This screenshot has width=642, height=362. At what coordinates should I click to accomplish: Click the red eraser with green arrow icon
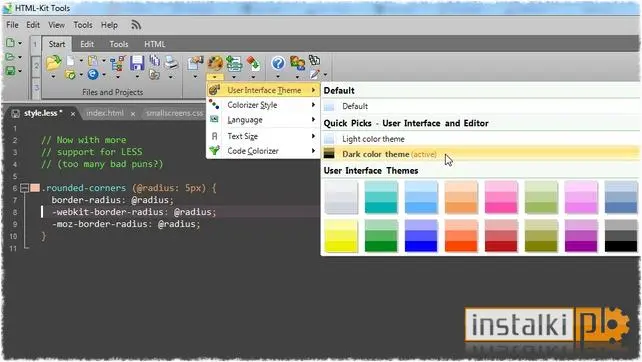[x=253, y=63]
